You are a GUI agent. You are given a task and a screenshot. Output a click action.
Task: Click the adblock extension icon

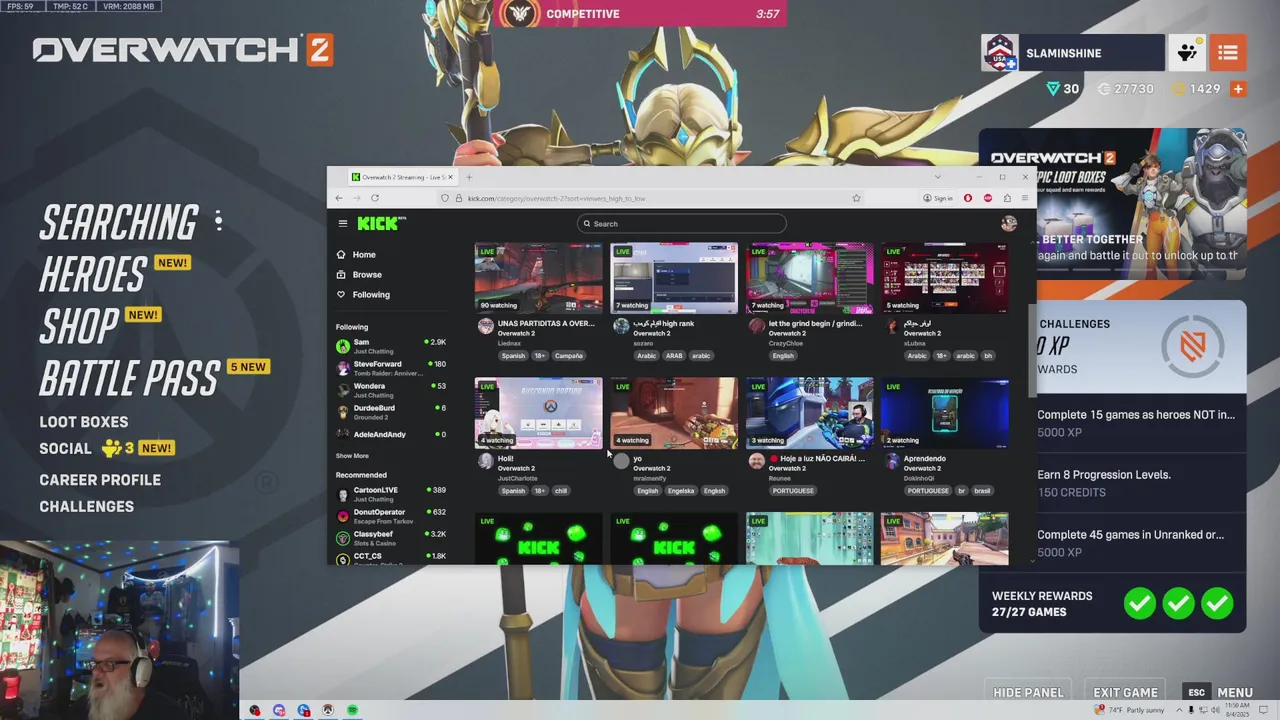(988, 198)
